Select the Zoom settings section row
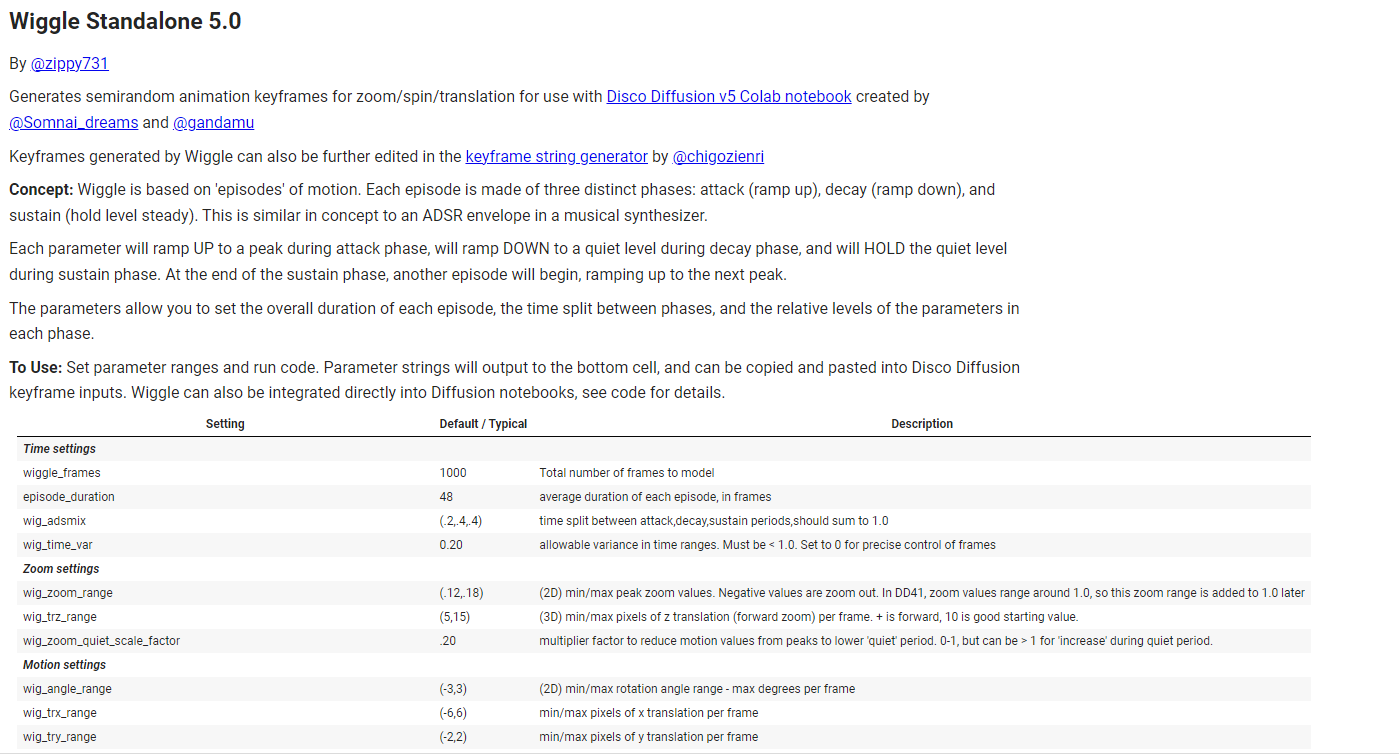The width and height of the screenshot is (1399, 756). point(663,569)
